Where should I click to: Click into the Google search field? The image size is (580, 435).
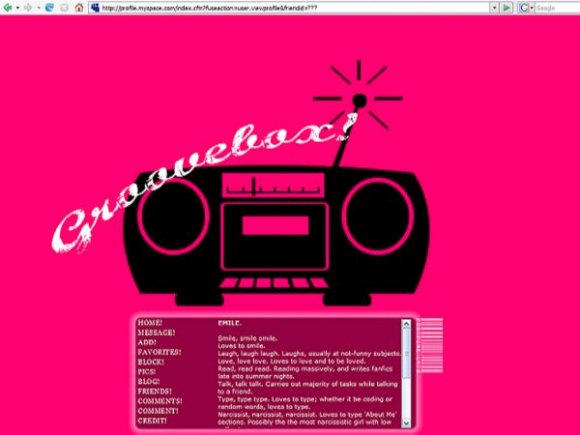point(557,7)
